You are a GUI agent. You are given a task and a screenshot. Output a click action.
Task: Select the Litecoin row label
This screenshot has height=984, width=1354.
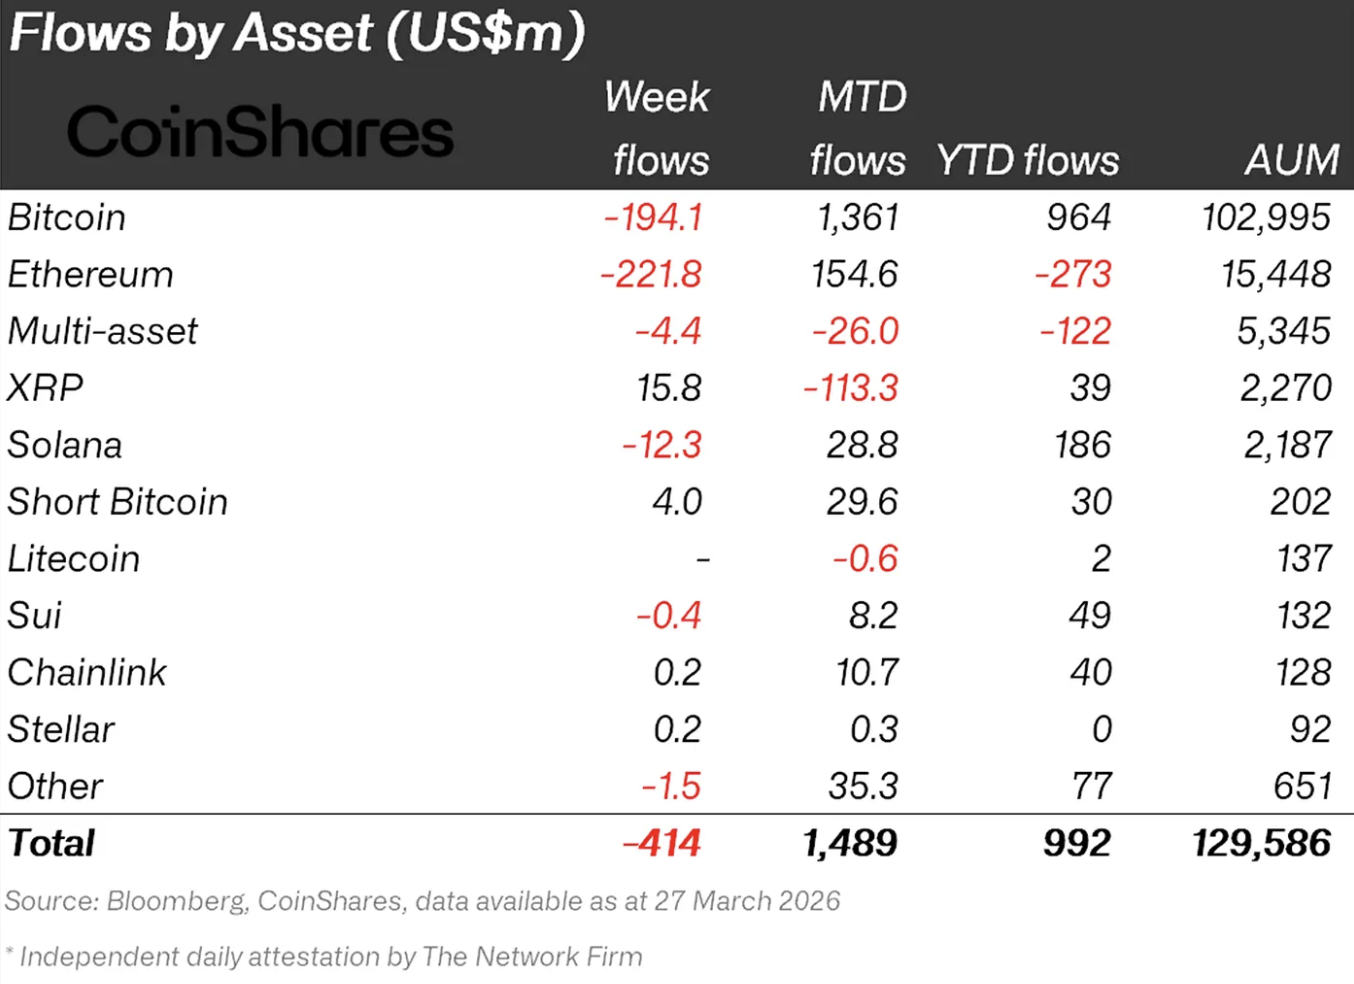pos(74,559)
